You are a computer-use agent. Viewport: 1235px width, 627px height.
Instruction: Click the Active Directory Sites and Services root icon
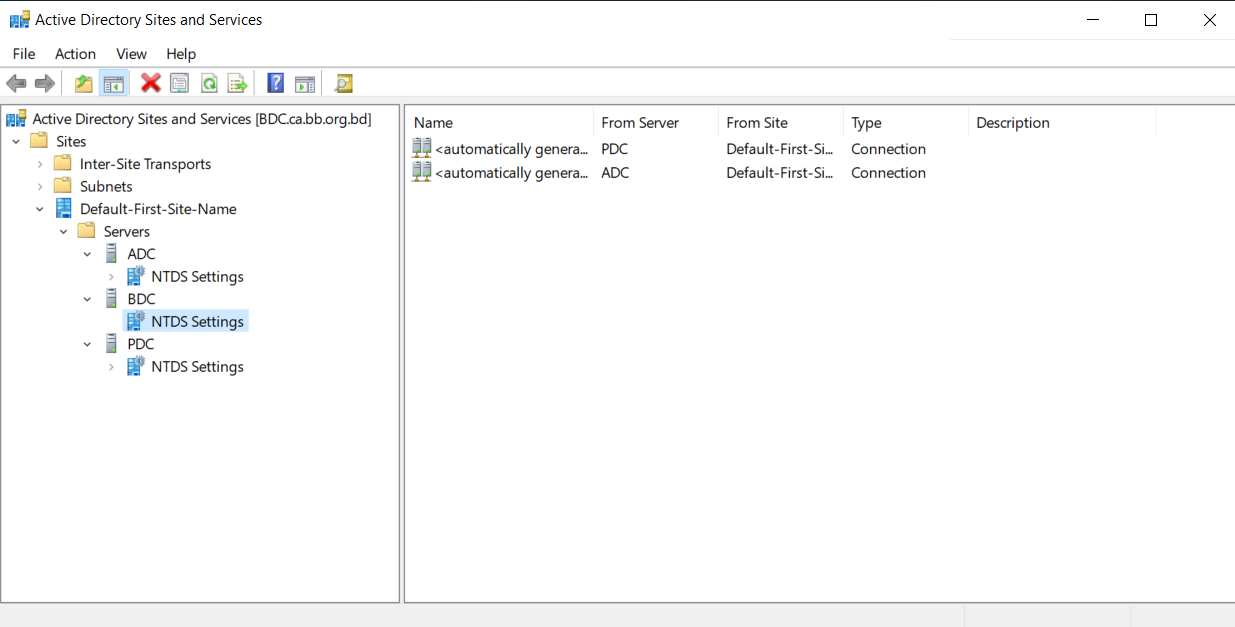click(x=16, y=119)
